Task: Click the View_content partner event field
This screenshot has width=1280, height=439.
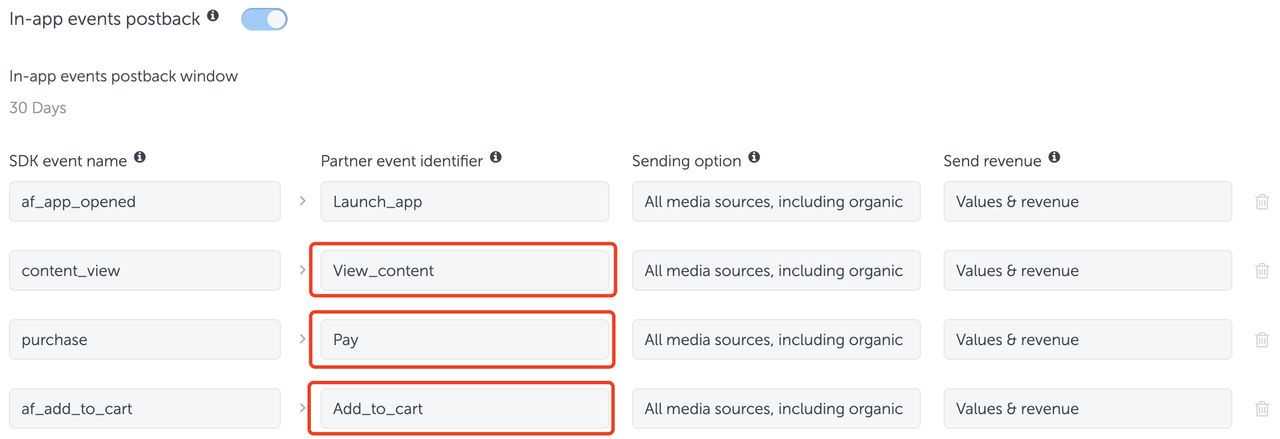Action: (465, 270)
